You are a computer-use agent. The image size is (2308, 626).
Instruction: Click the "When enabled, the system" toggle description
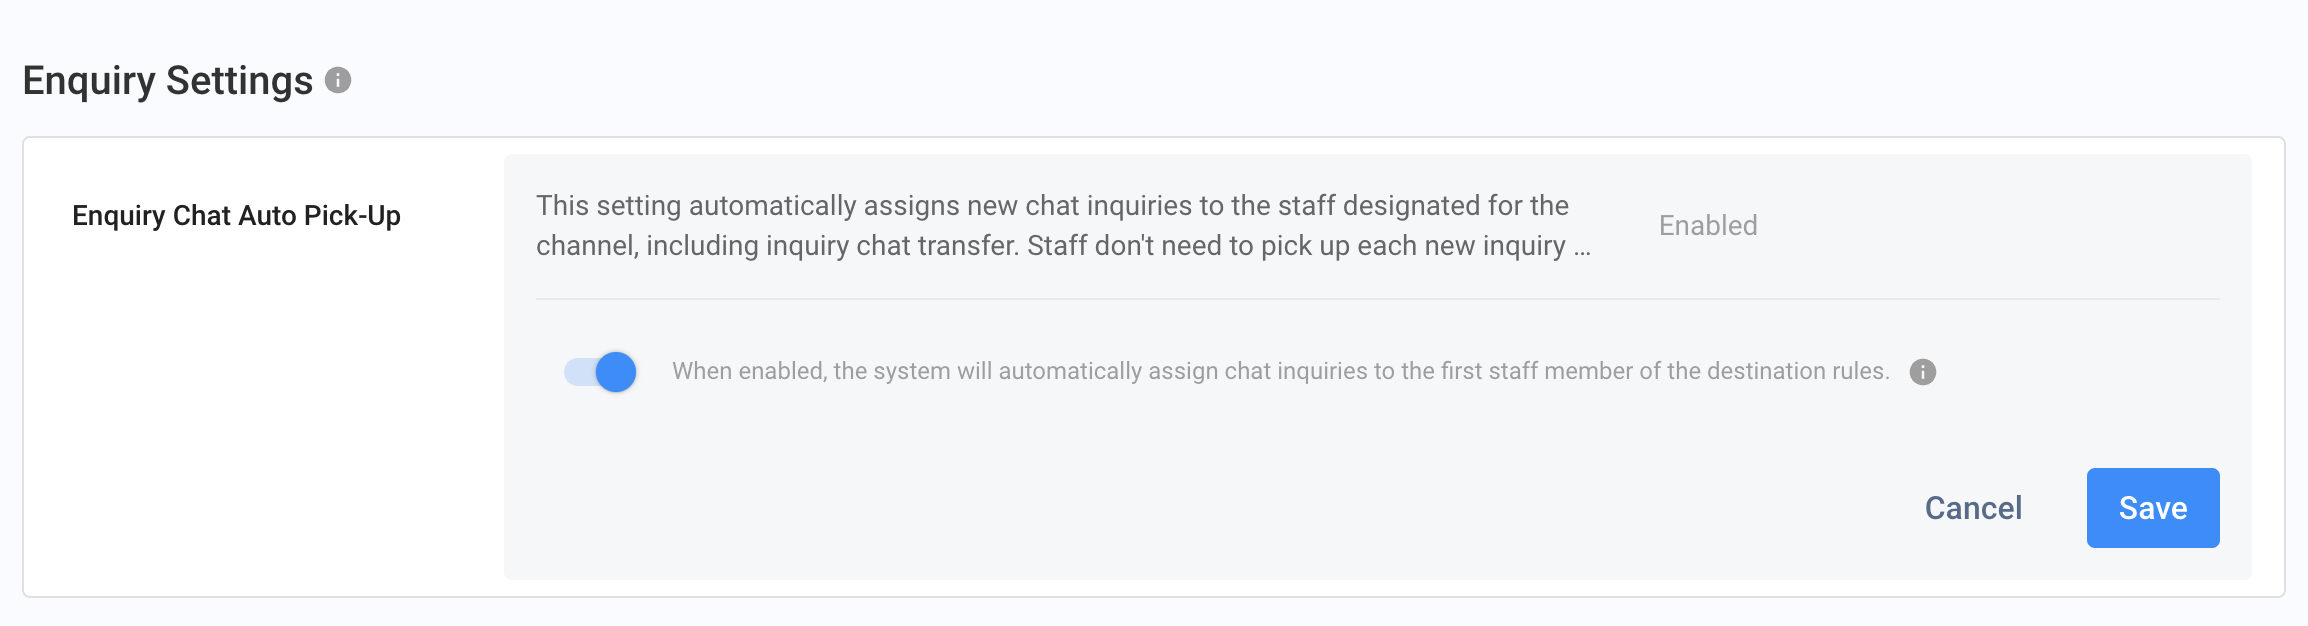(1280, 372)
